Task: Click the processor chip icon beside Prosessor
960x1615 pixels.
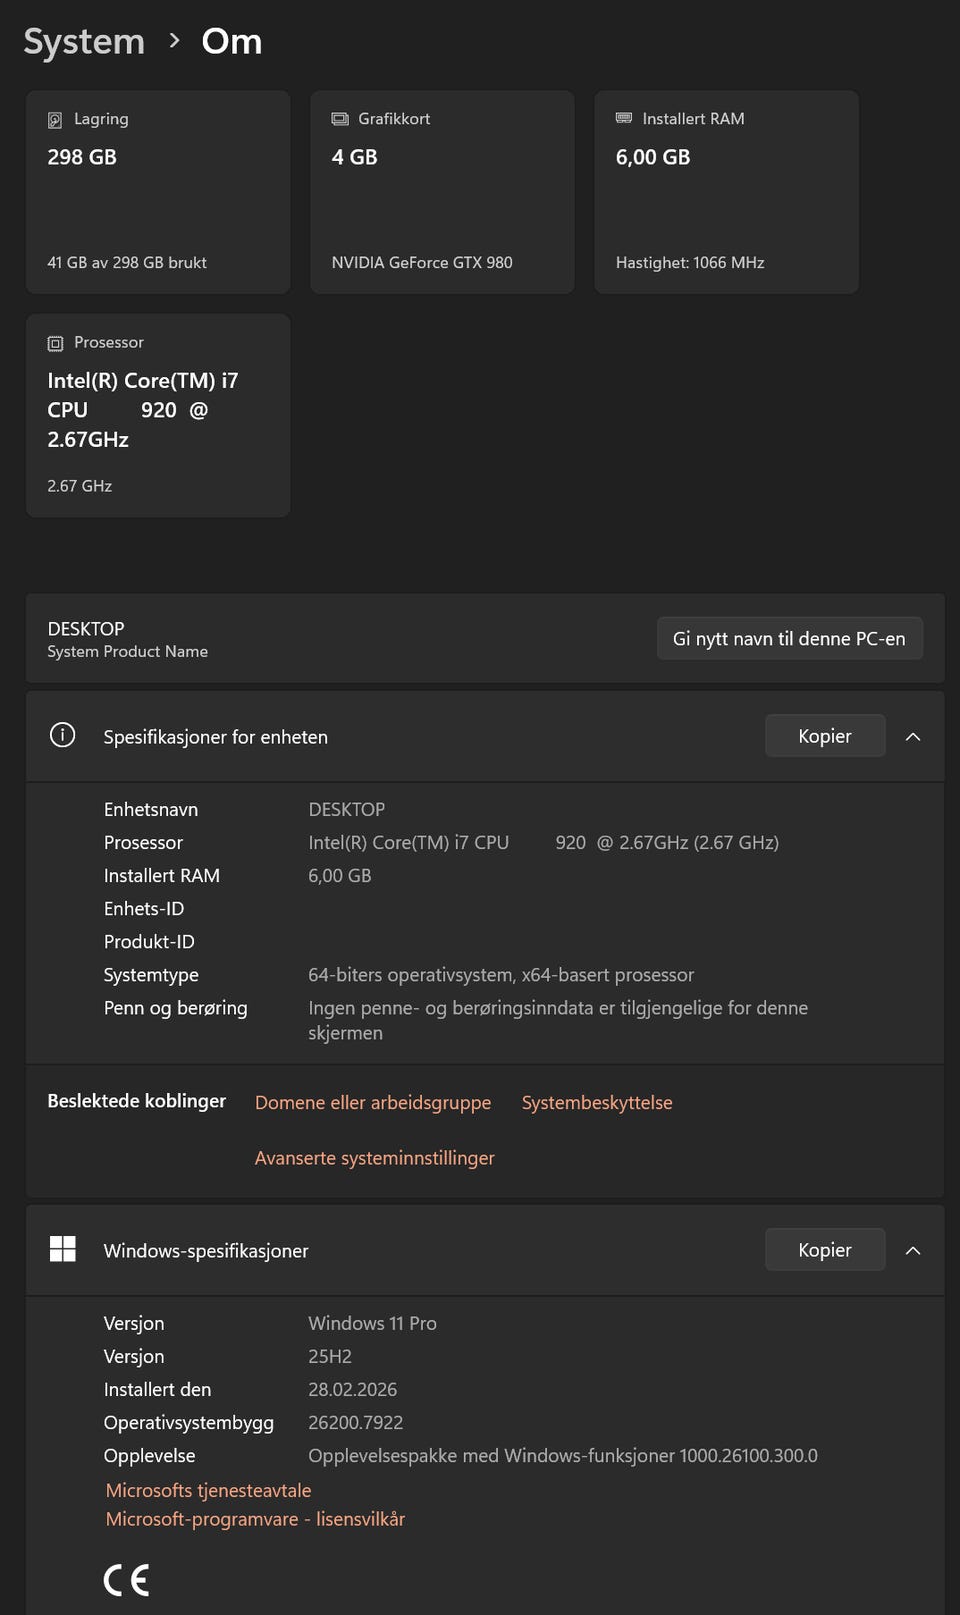Action: click(55, 343)
